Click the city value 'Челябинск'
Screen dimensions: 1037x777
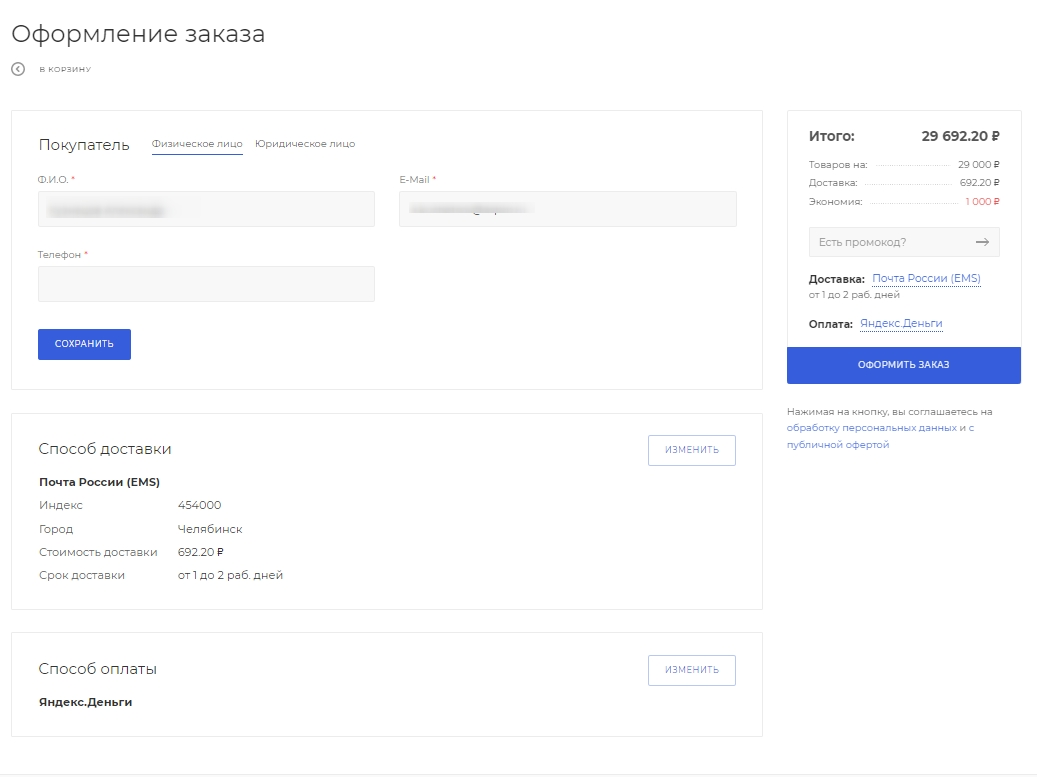[x=210, y=529]
